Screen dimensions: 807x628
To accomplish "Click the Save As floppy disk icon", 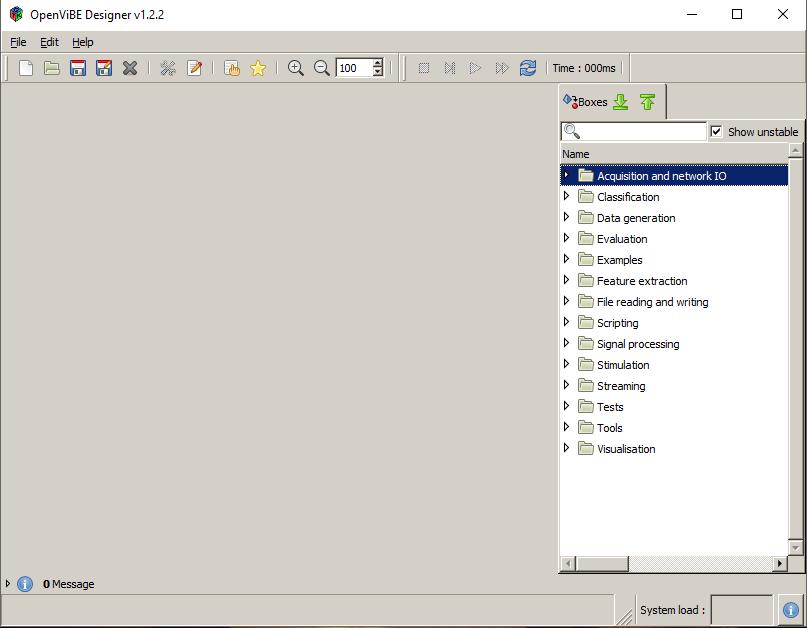I will (x=104, y=68).
